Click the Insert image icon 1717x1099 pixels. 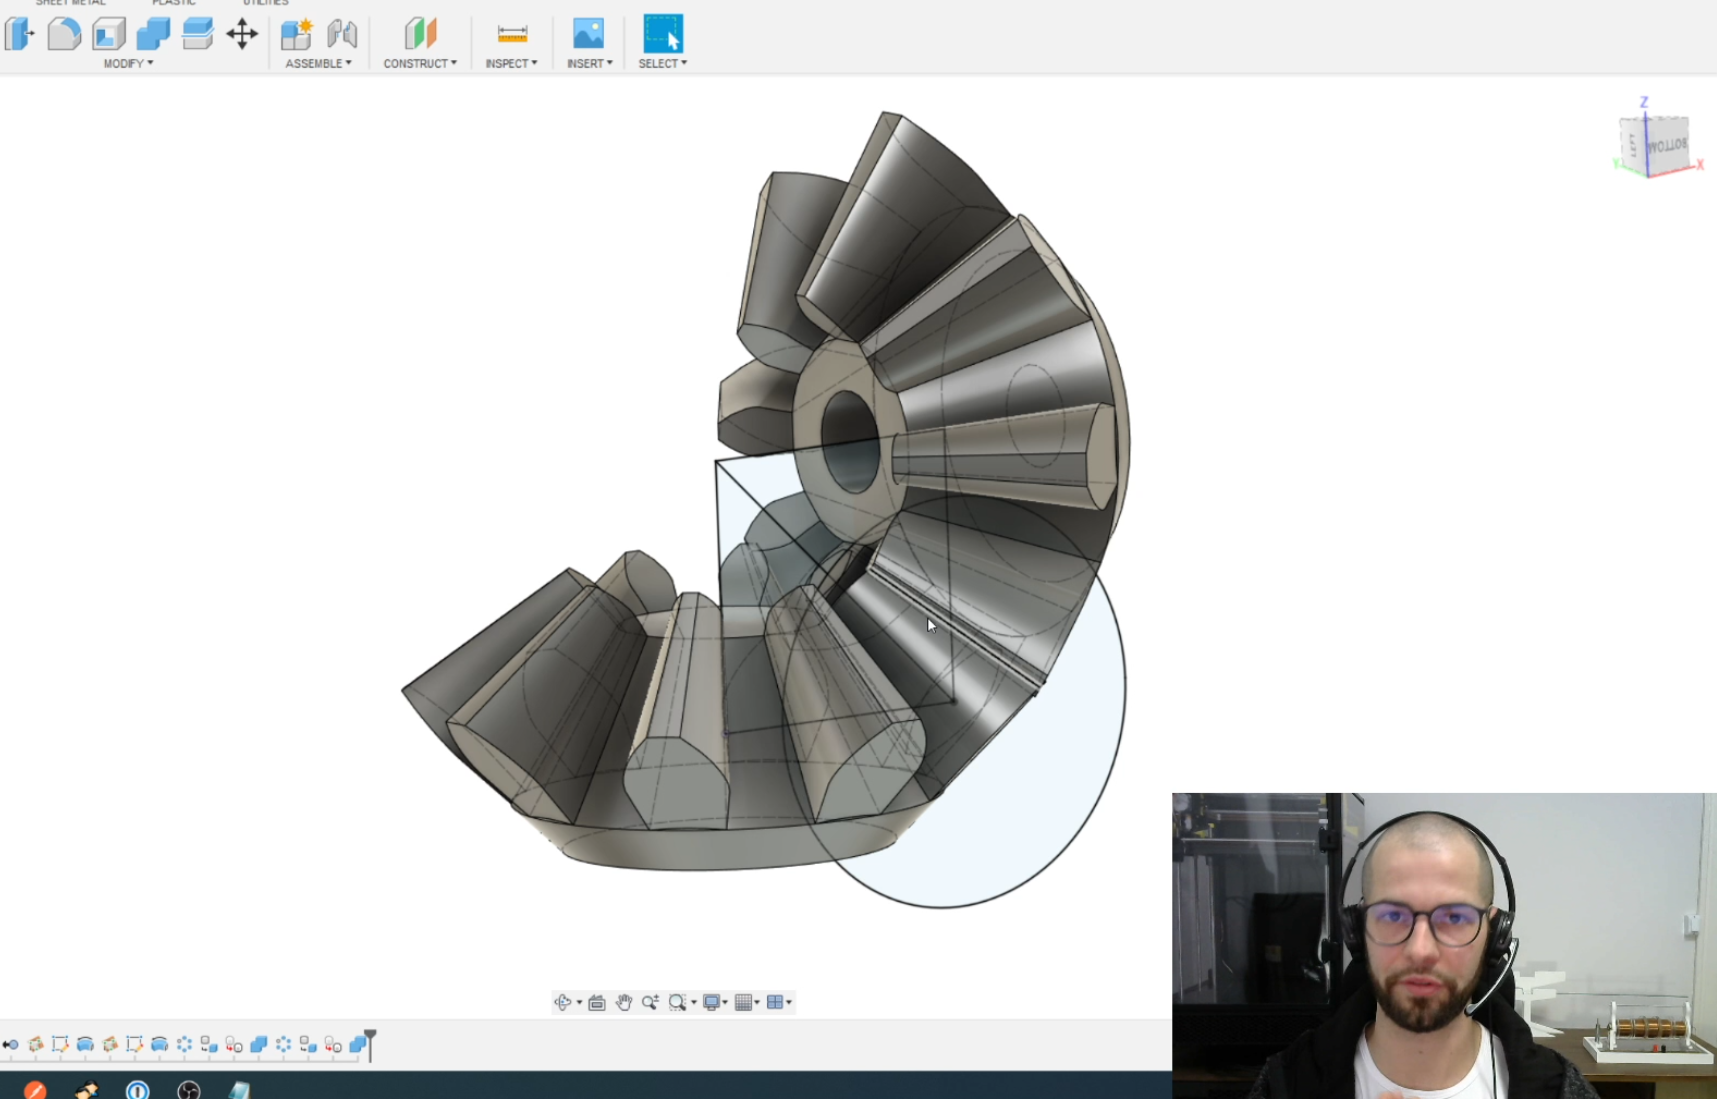[588, 34]
